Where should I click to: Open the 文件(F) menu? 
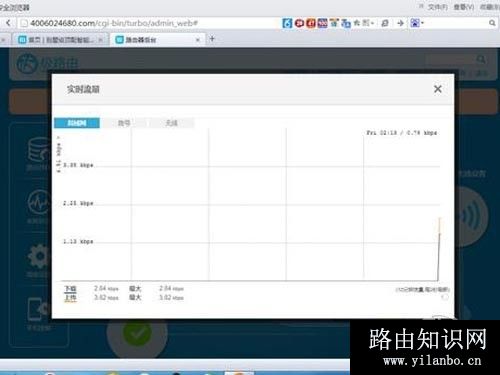tap(438, 7)
